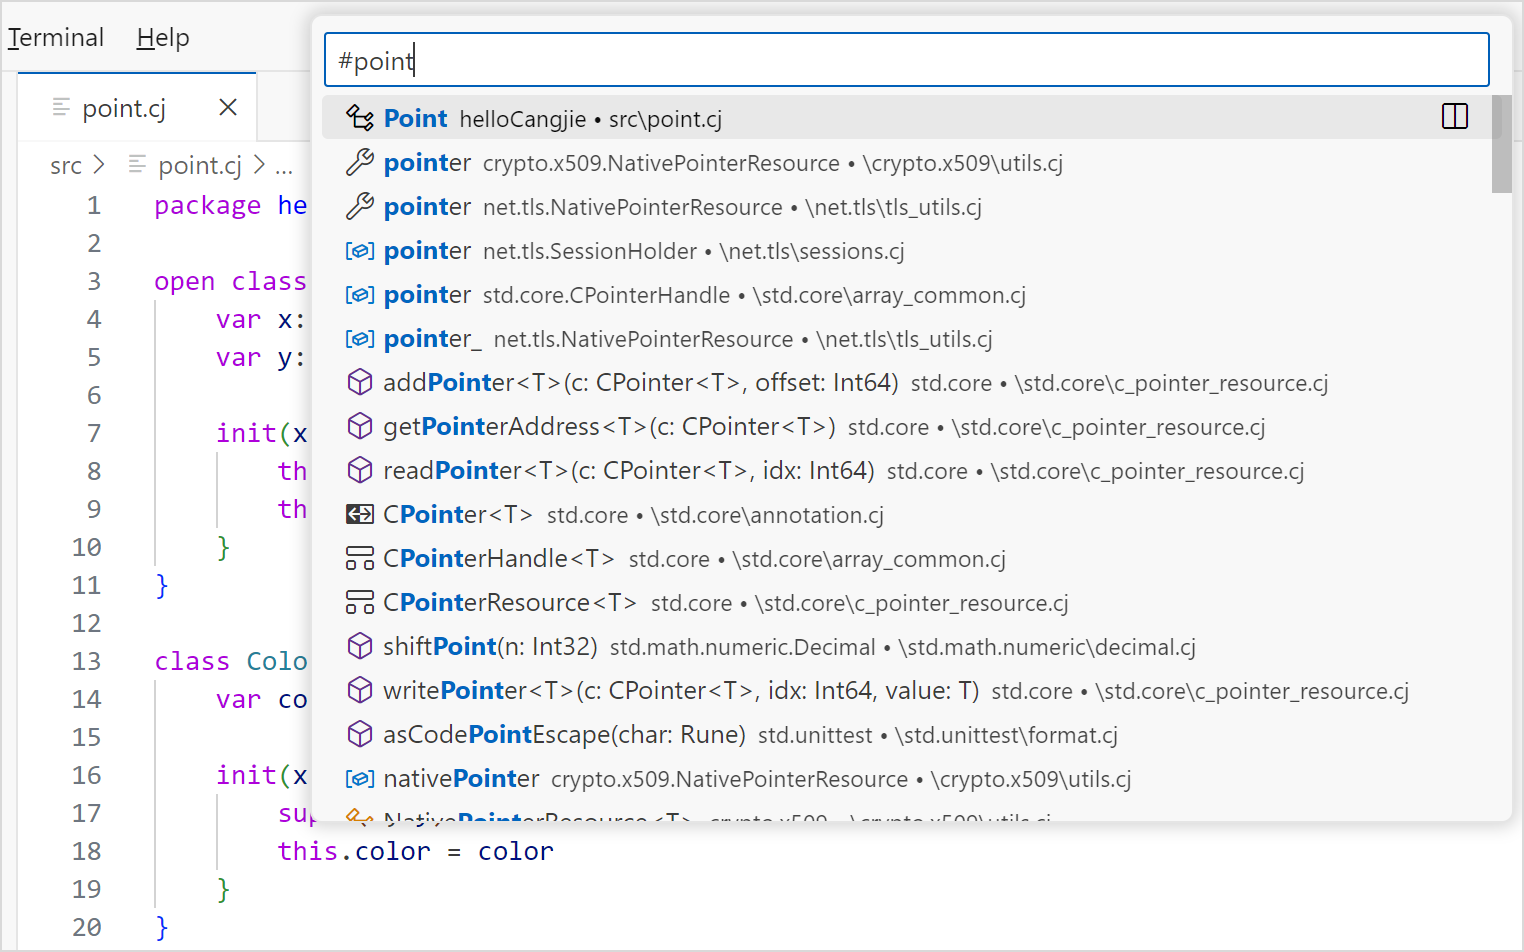Click annotation icon beside CPointer<T>
This screenshot has width=1524, height=952.
[360, 514]
